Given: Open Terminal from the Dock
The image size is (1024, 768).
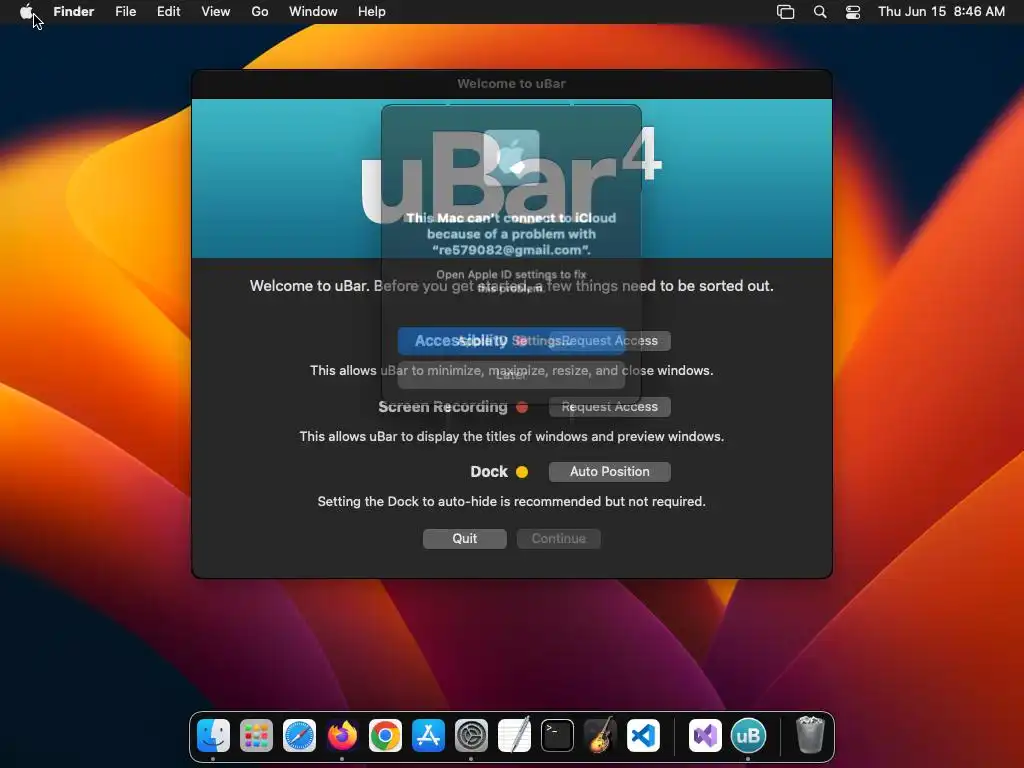Looking at the screenshot, I should click(557, 736).
